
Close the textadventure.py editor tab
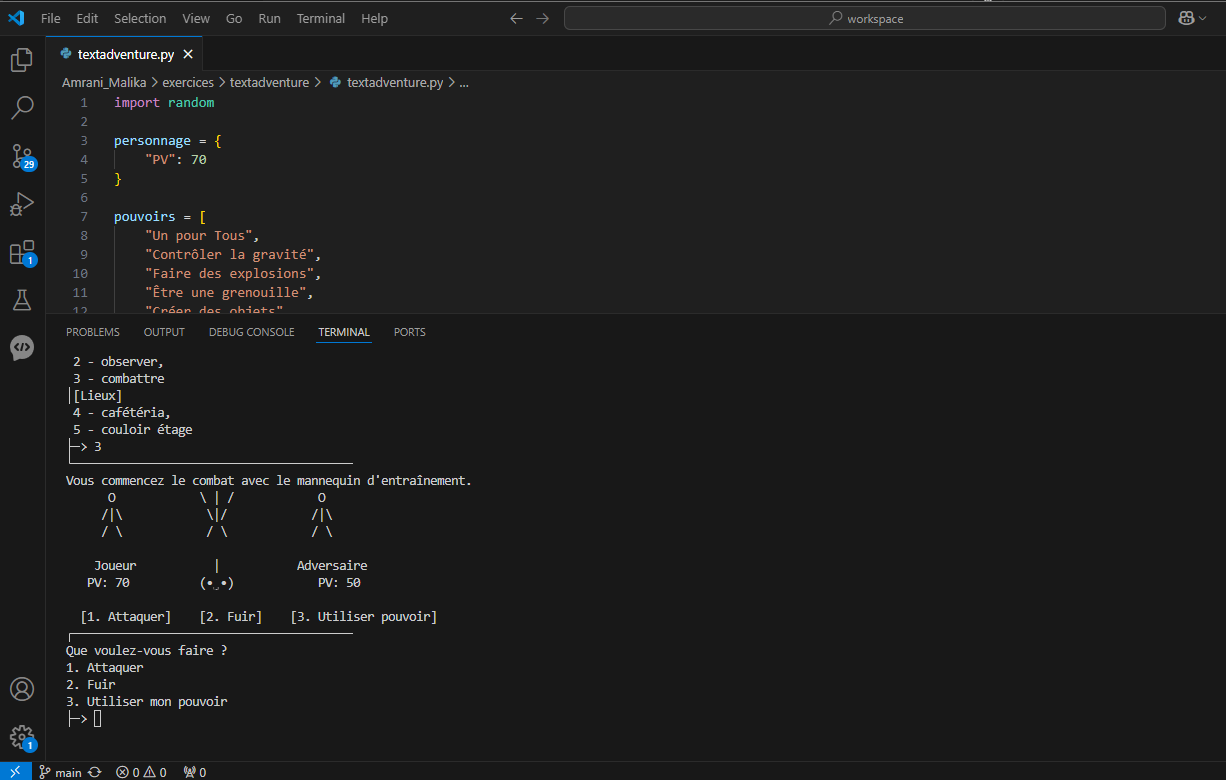[190, 54]
